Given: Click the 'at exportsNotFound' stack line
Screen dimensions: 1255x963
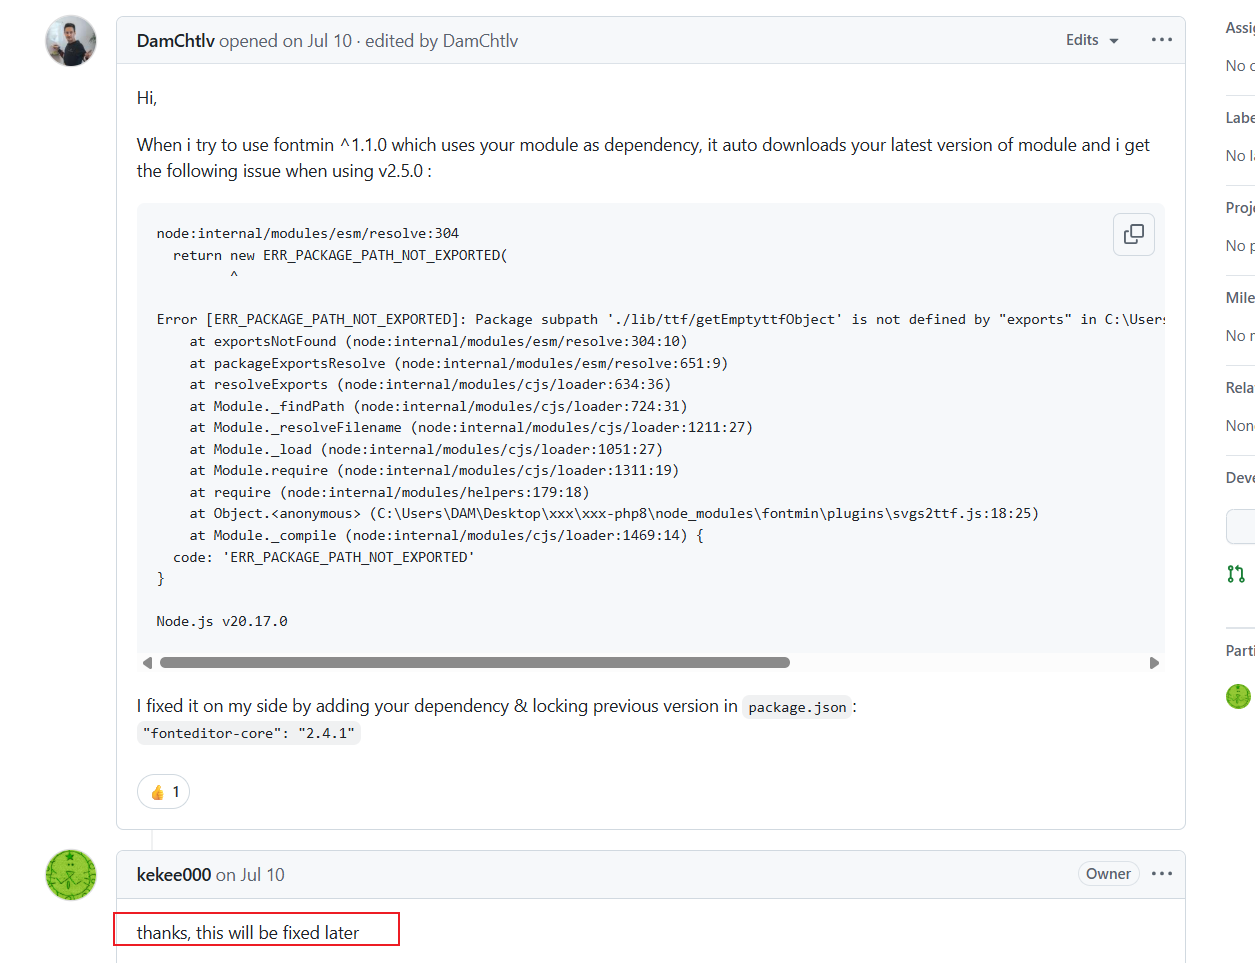Looking at the screenshot, I should tap(439, 341).
